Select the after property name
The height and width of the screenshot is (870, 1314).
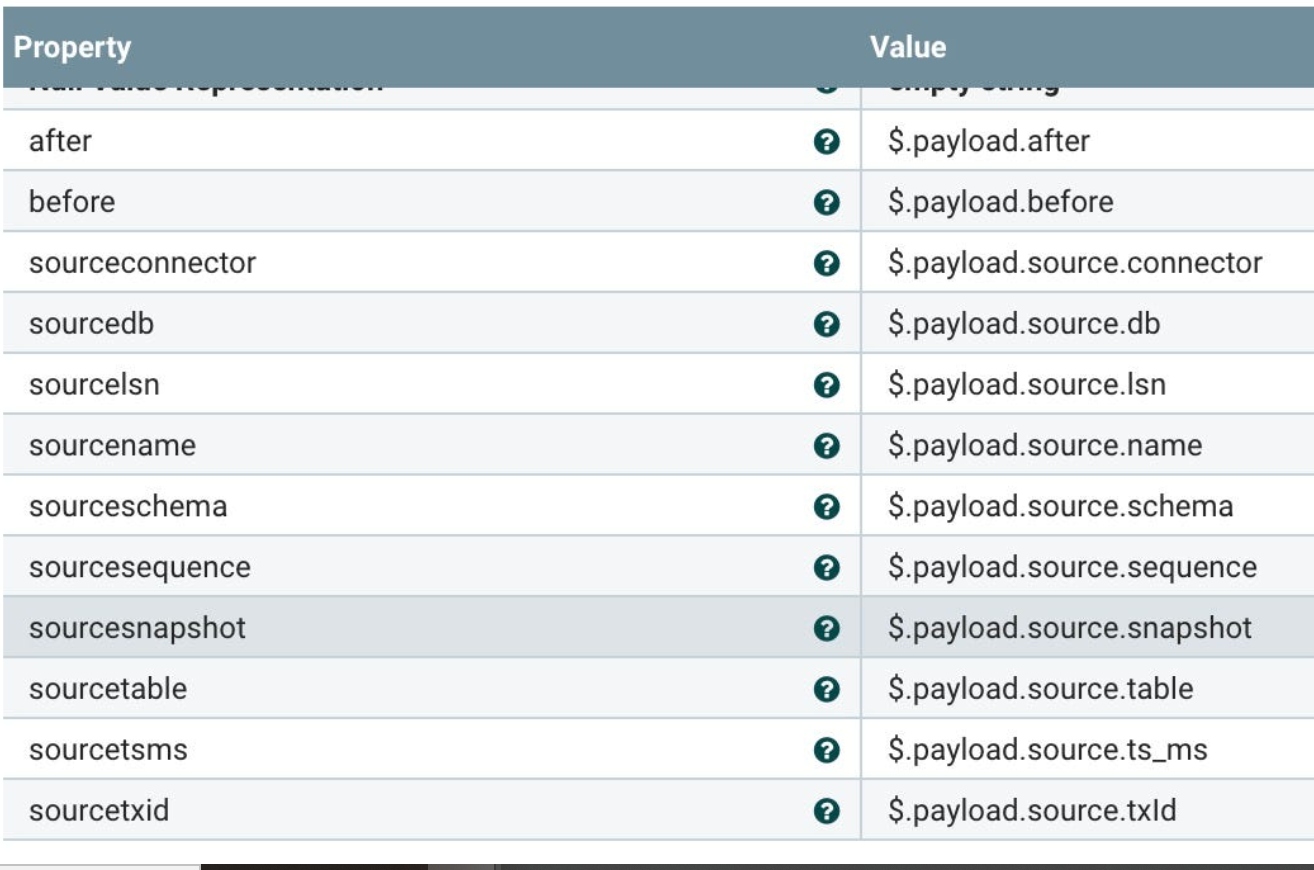(x=60, y=141)
